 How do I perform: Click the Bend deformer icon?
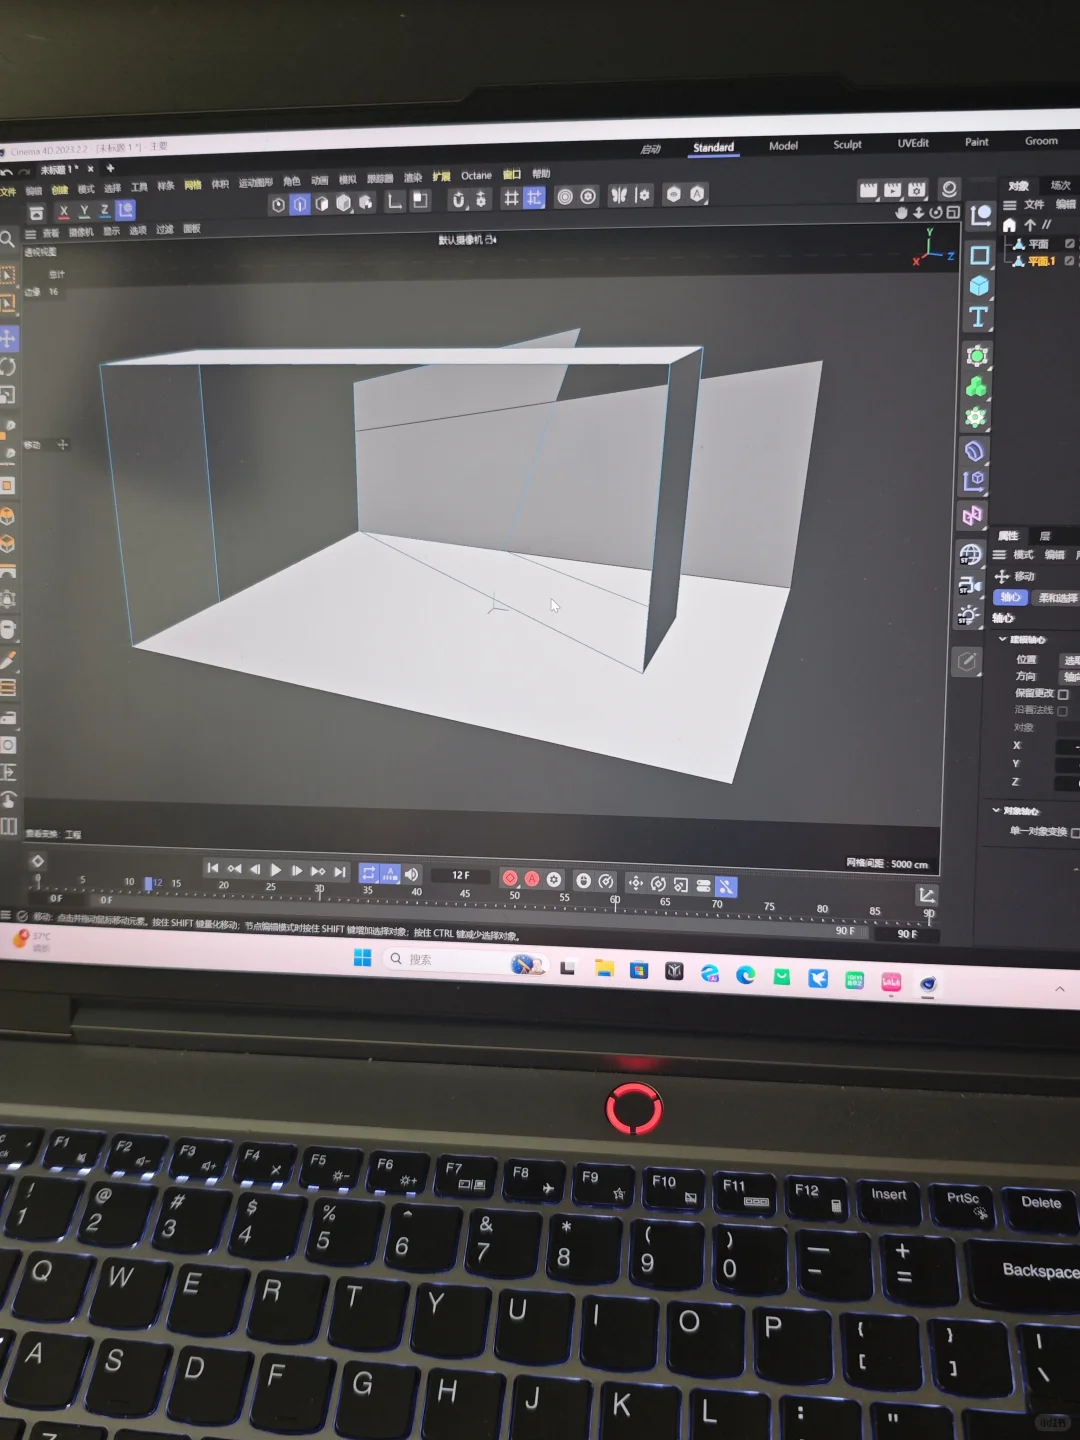click(x=975, y=451)
